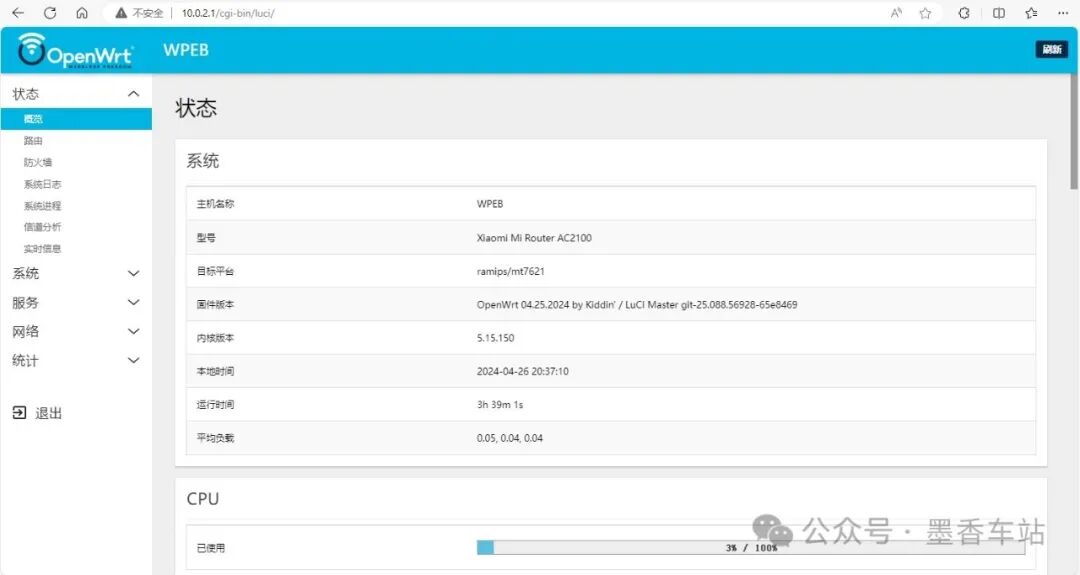
Task: Click the 本地时间 row label
Action: click(215, 371)
